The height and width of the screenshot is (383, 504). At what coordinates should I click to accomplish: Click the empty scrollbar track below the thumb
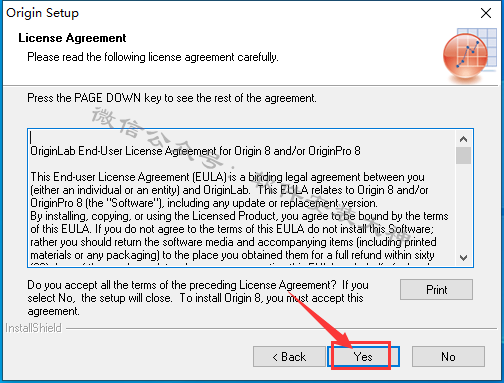pyautogui.click(x=463, y=207)
